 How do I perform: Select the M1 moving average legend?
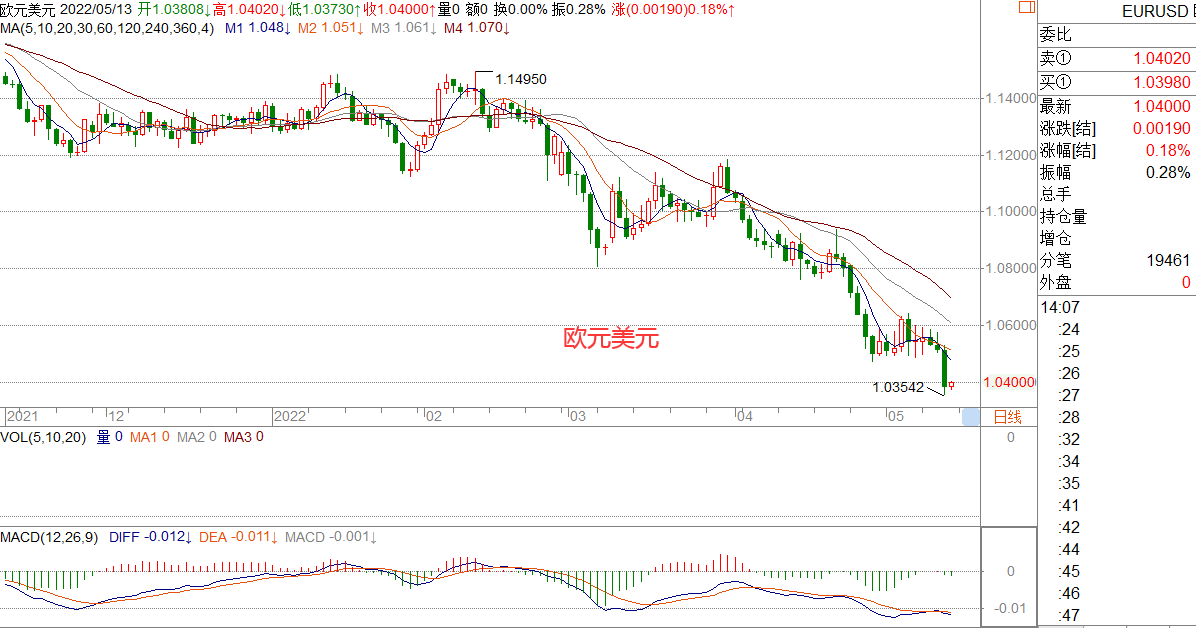click(258, 27)
